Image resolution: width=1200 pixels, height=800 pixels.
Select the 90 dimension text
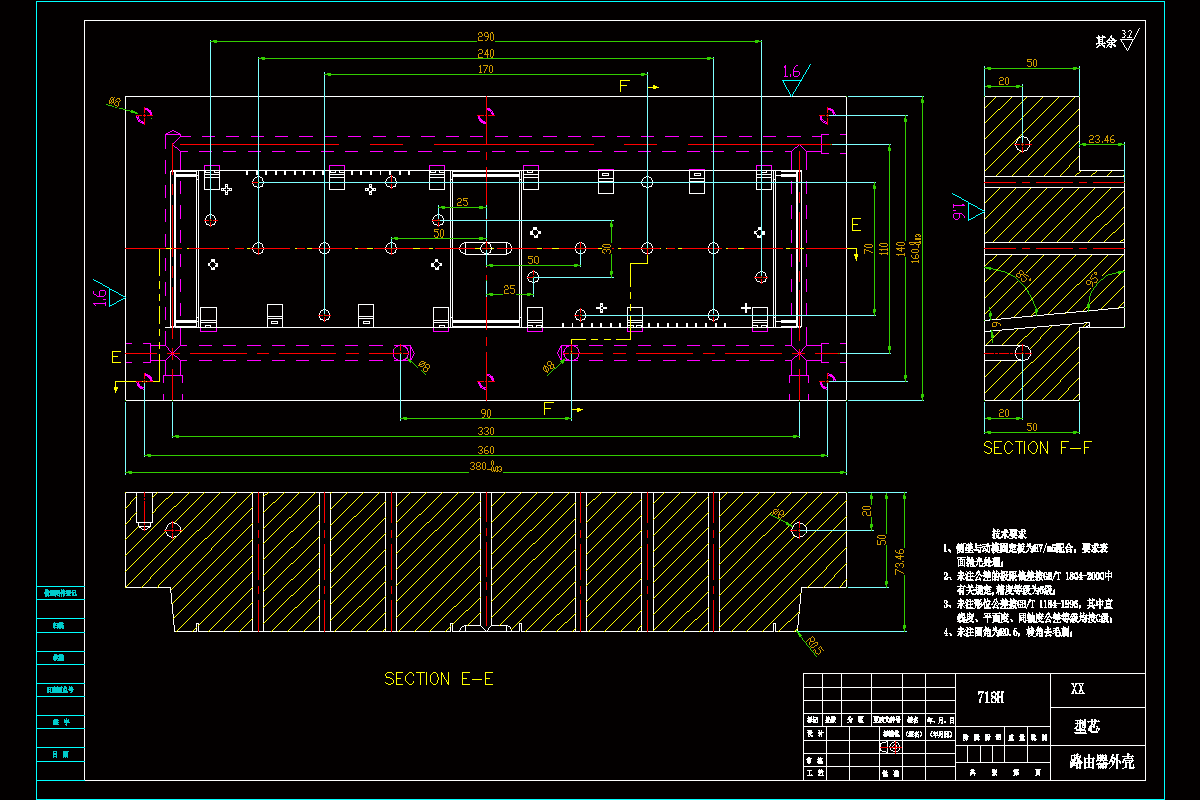coord(486,413)
